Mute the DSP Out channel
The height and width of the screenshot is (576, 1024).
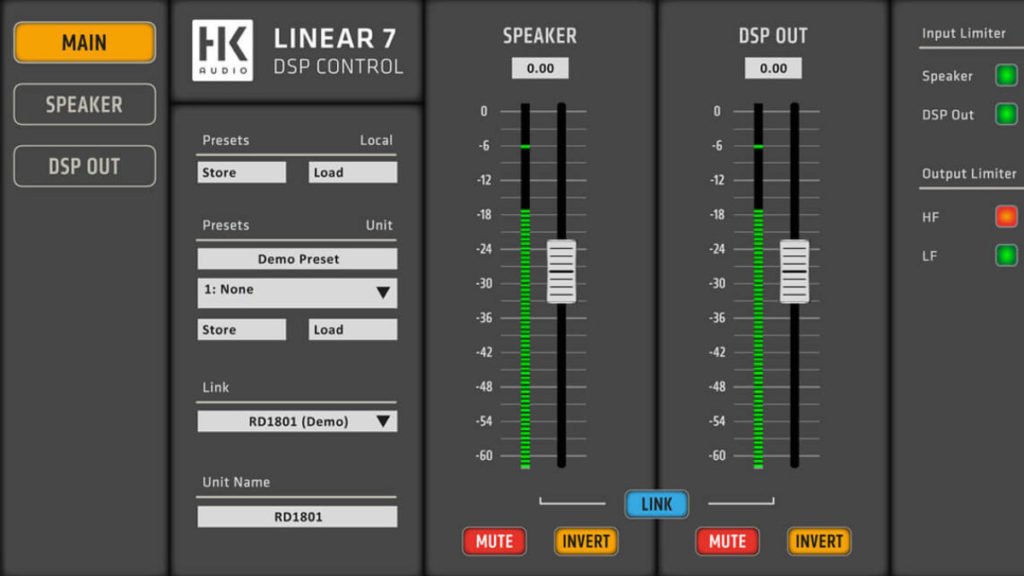pyautogui.click(x=728, y=541)
